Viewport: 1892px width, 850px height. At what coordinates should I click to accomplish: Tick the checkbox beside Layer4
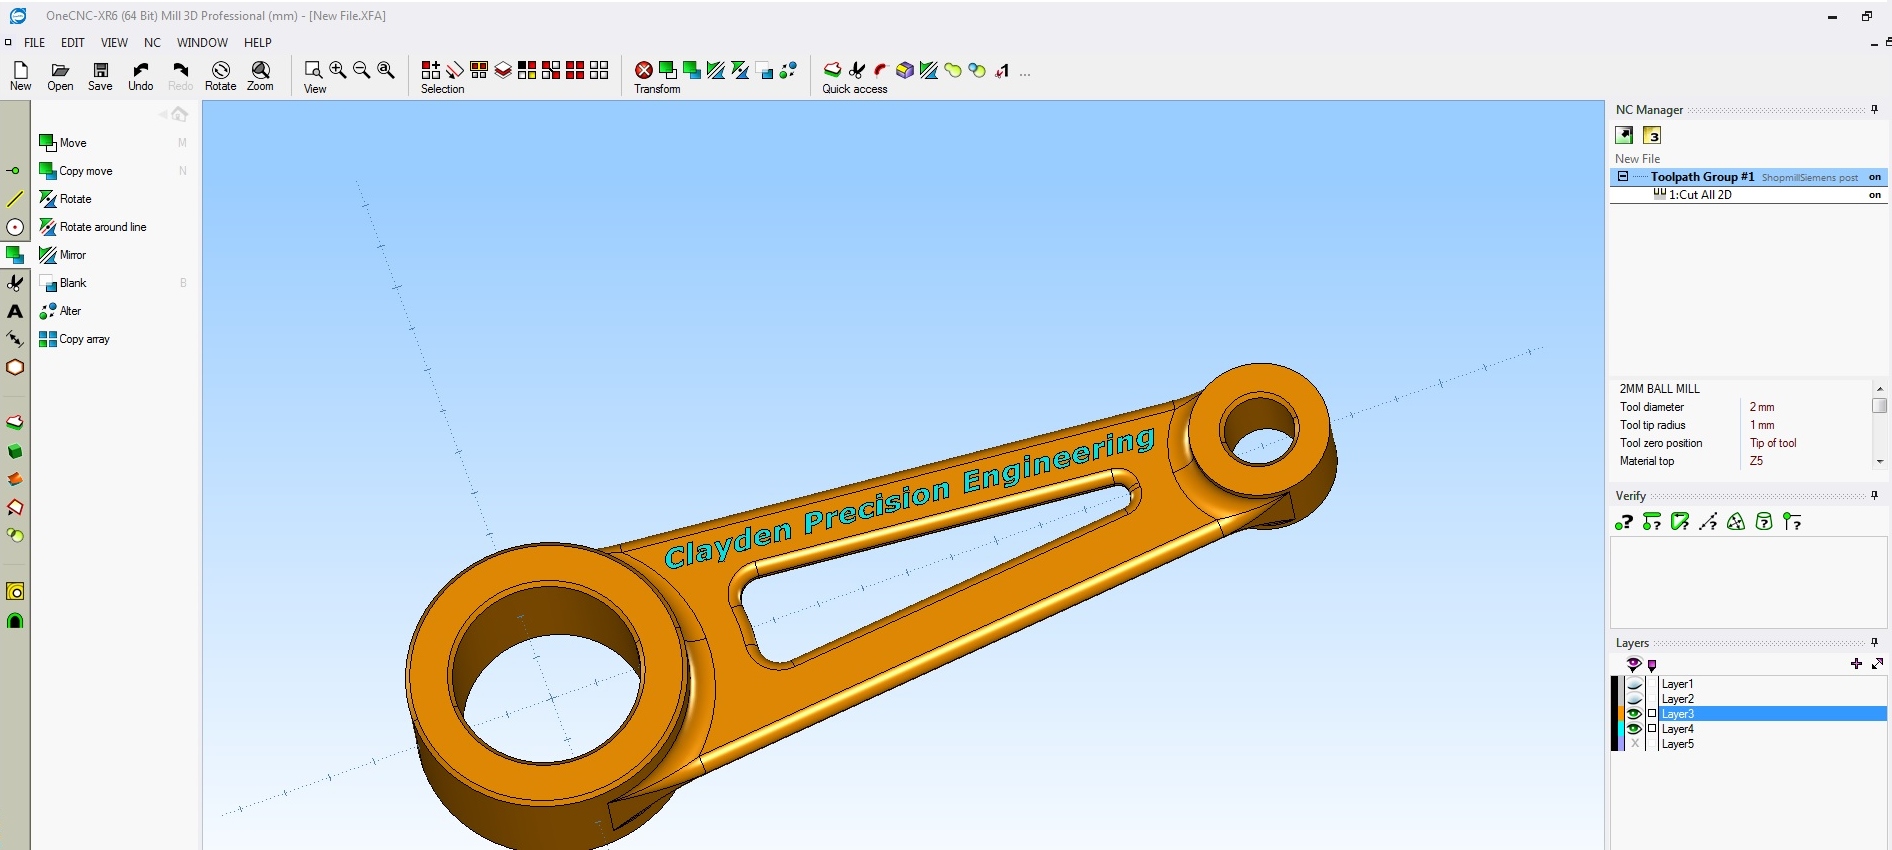click(1652, 729)
